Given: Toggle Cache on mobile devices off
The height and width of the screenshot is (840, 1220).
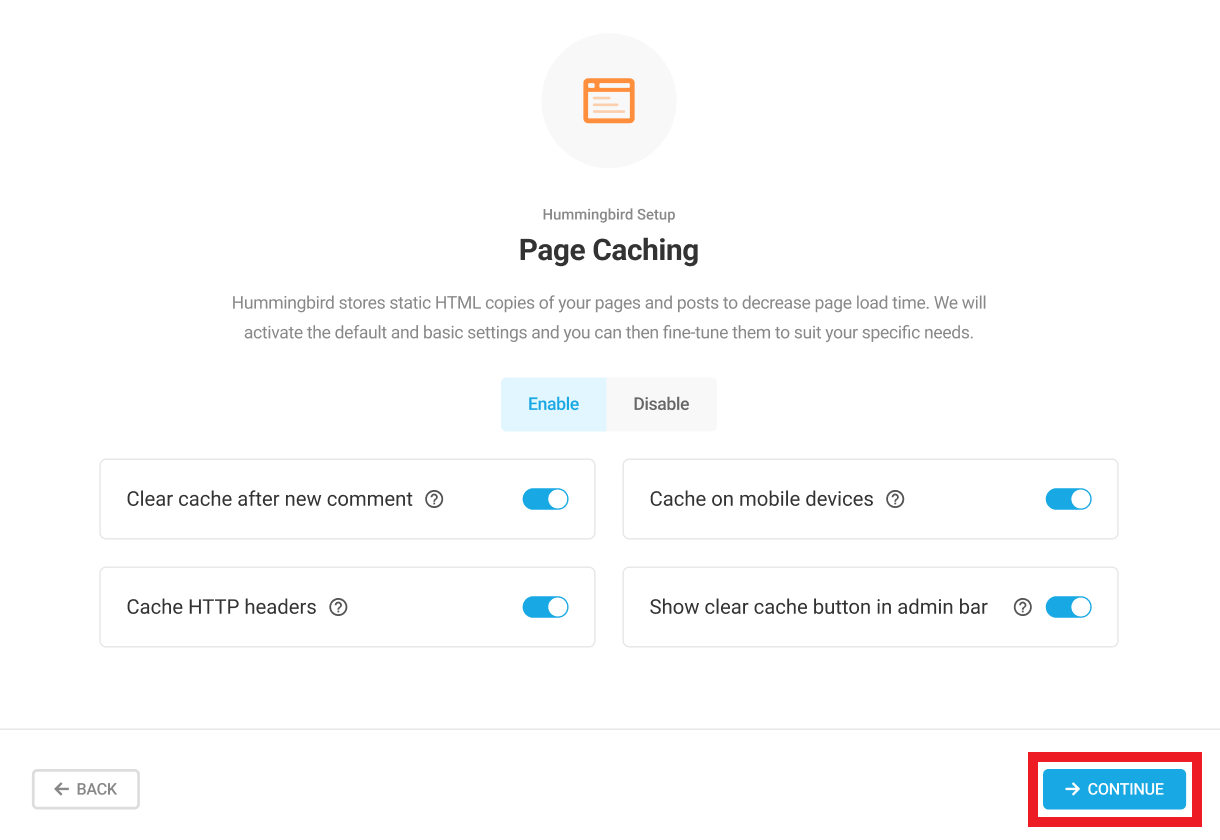Looking at the screenshot, I should click(1068, 498).
